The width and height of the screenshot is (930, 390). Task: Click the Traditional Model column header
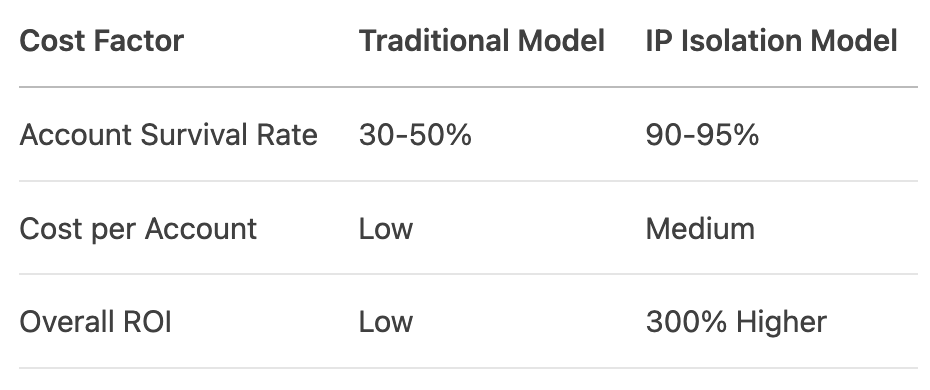[482, 41]
